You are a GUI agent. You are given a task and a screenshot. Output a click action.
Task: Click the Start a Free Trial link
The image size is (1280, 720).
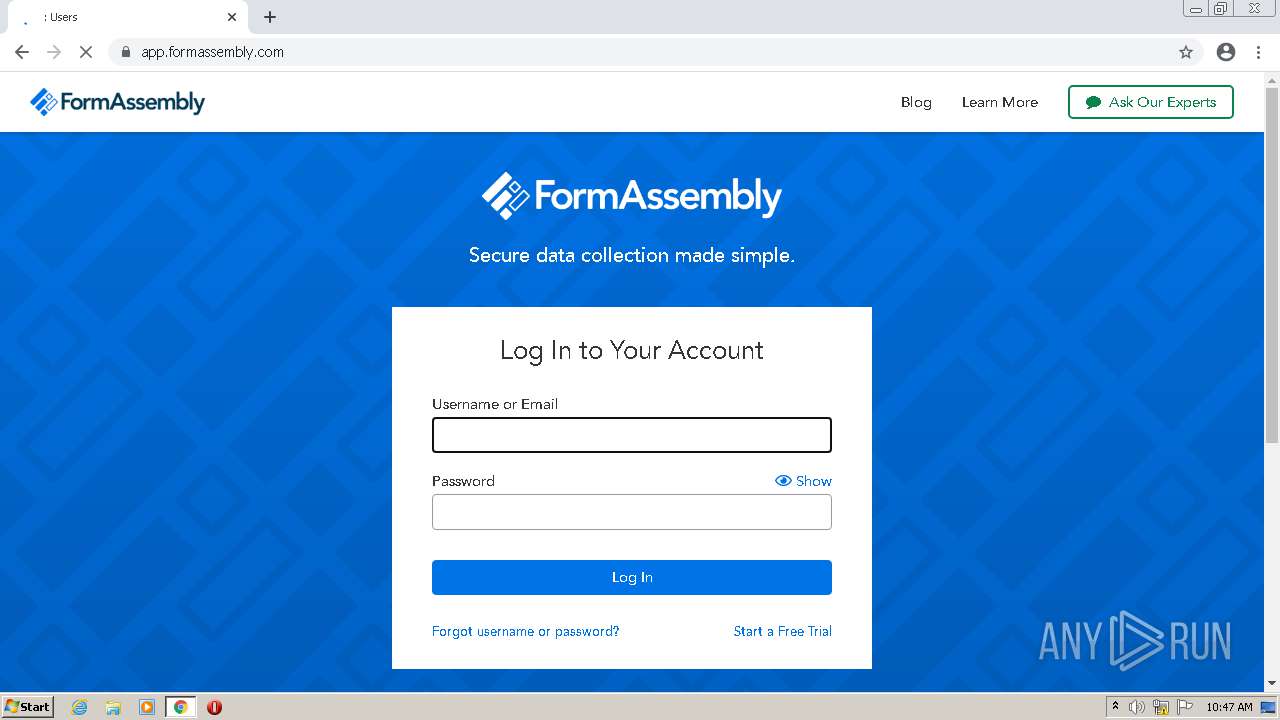782,631
